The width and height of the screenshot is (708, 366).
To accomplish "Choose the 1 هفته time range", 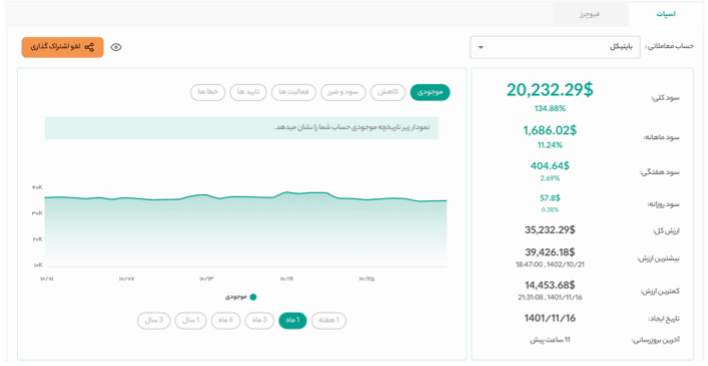I will pos(329,320).
